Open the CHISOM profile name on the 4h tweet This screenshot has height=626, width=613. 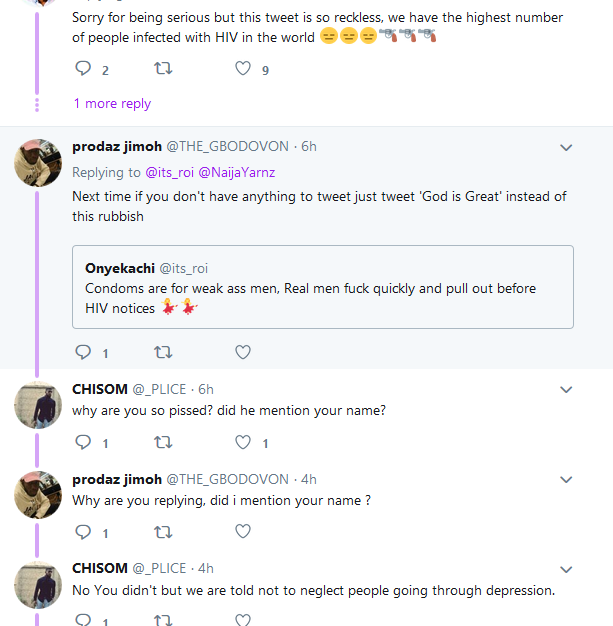[x=99, y=568]
